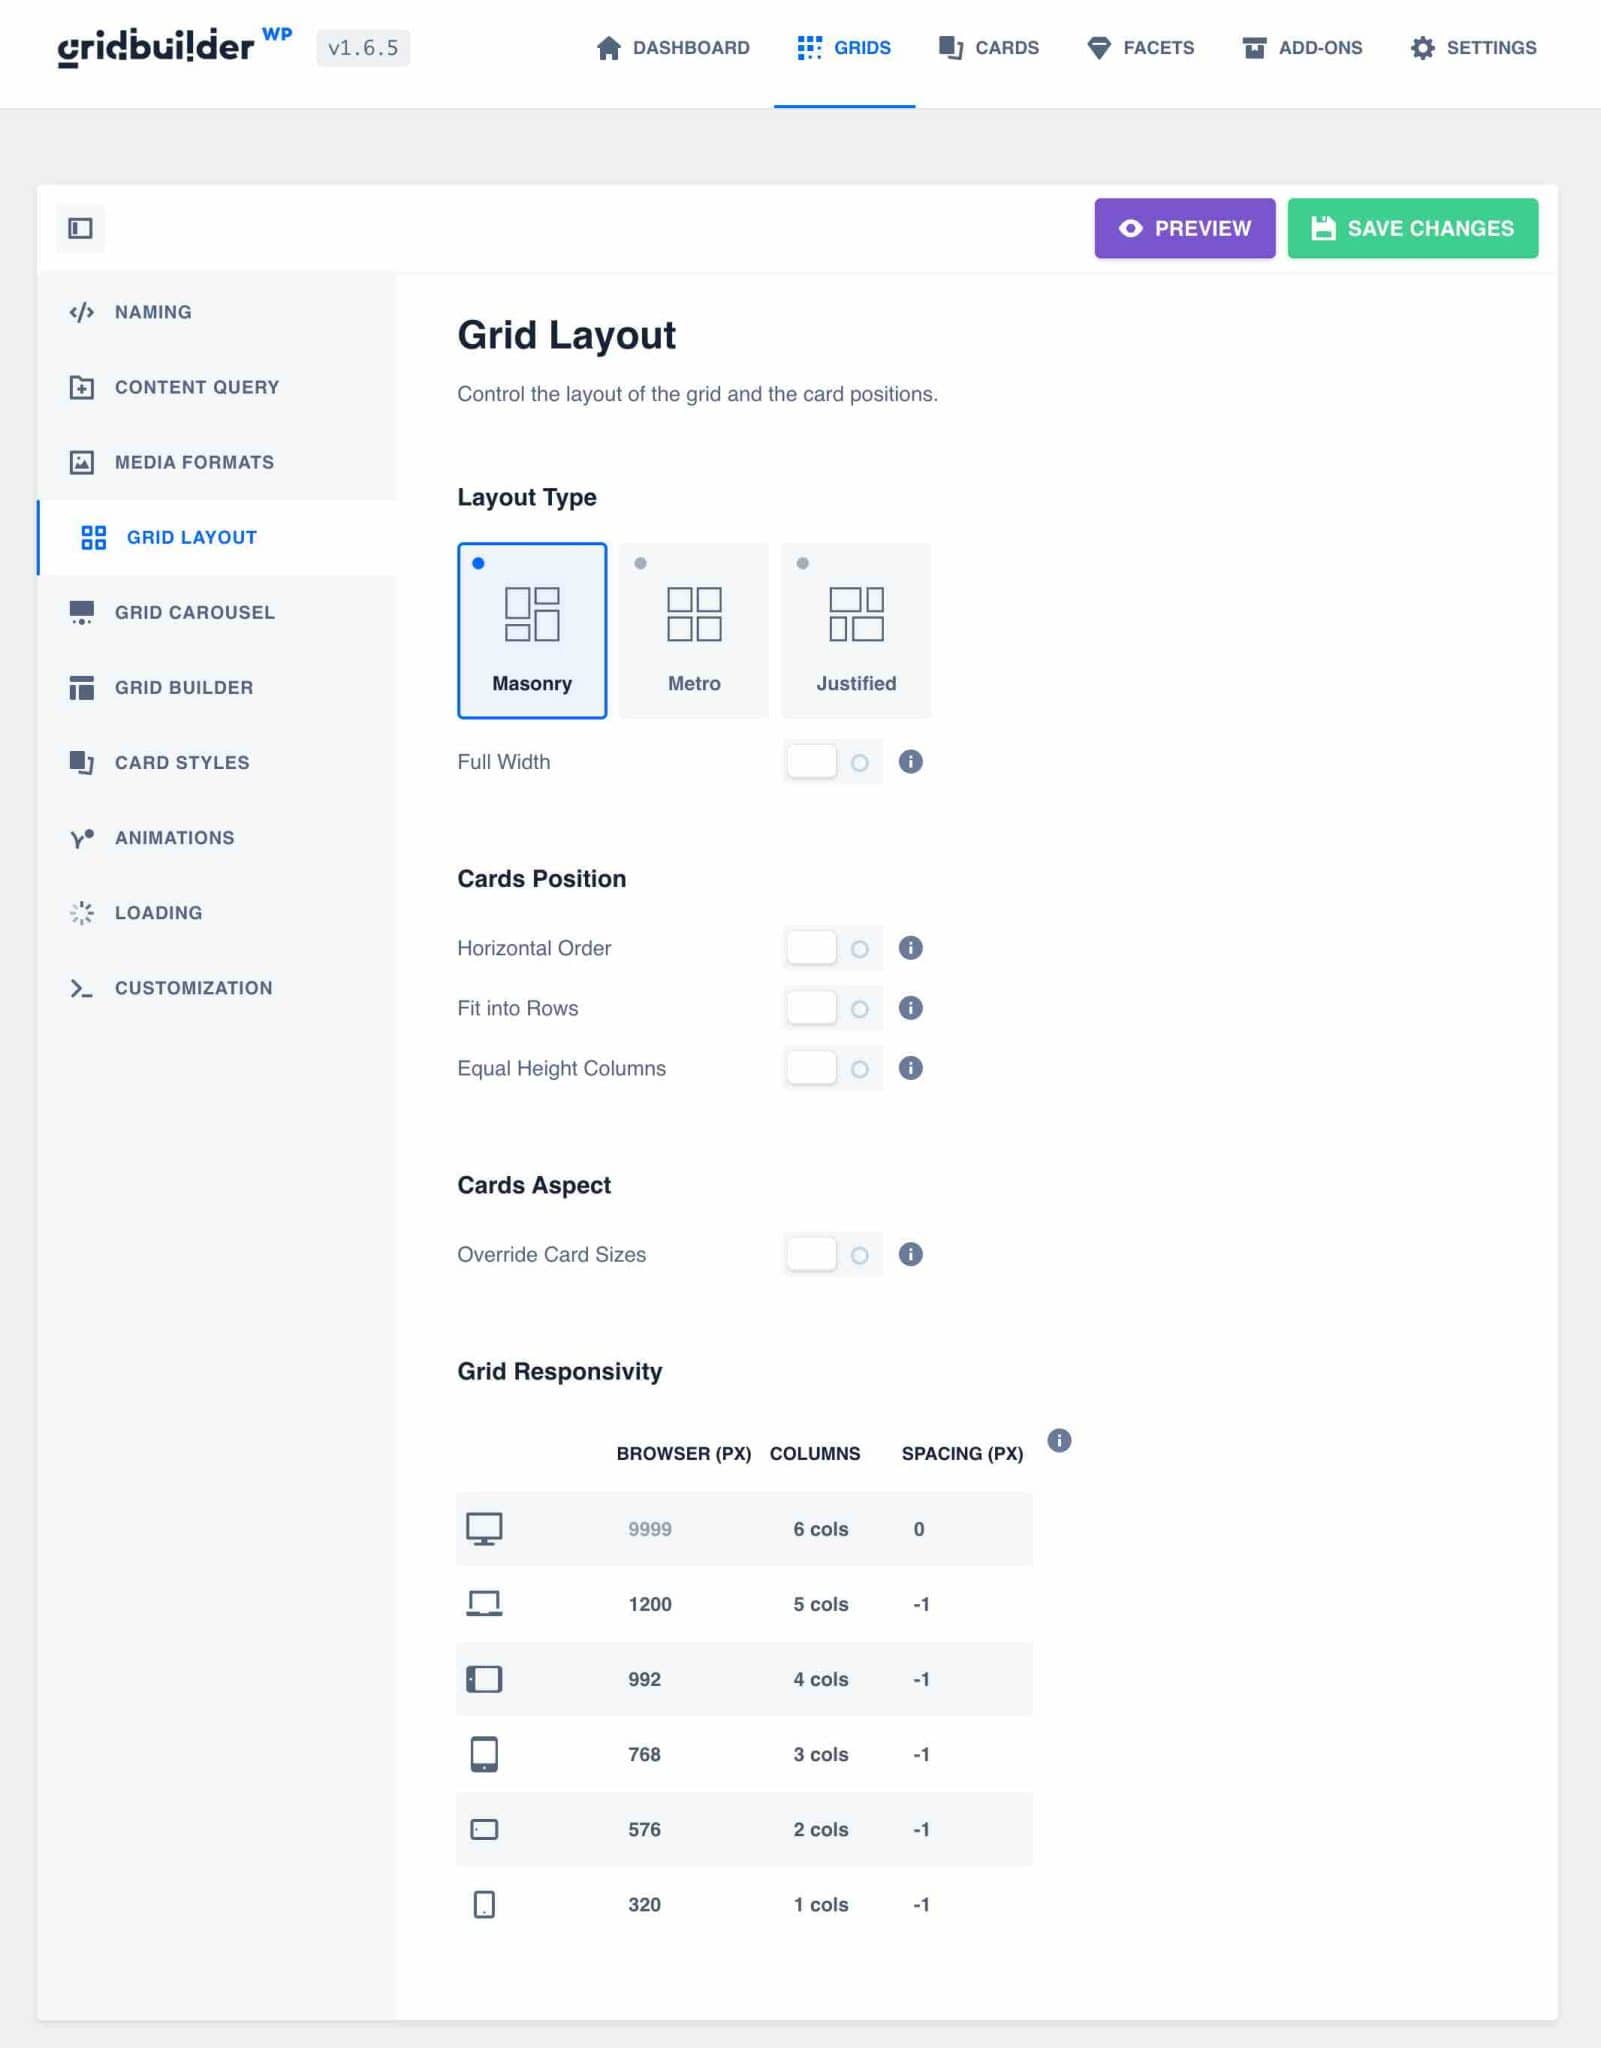Image resolution: width=1601 pixels, height=2048 pixels.
Task: Edit the 3 cols columns field
Action: point(821,1754)
